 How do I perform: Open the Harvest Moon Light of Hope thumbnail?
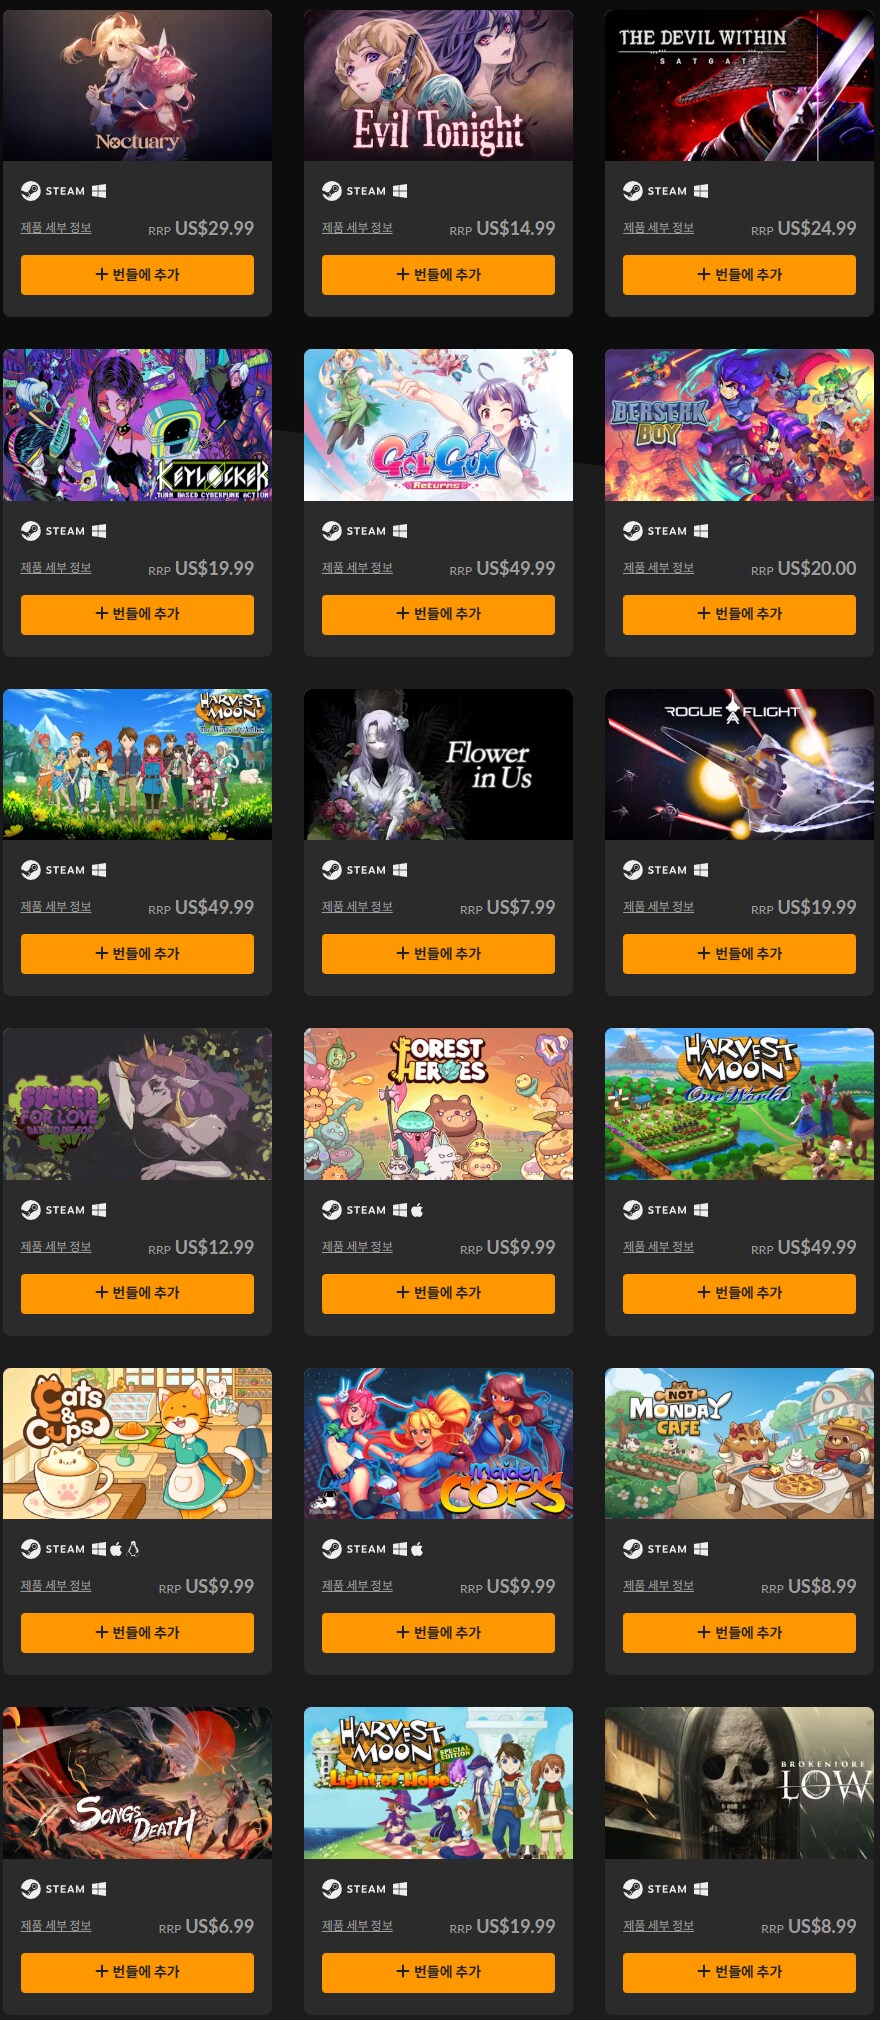(438, 1783)
